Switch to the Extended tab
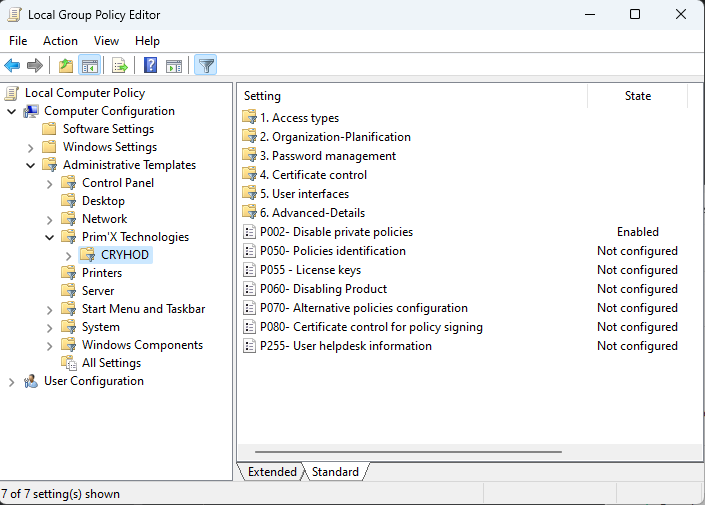 tap(271, 472)
